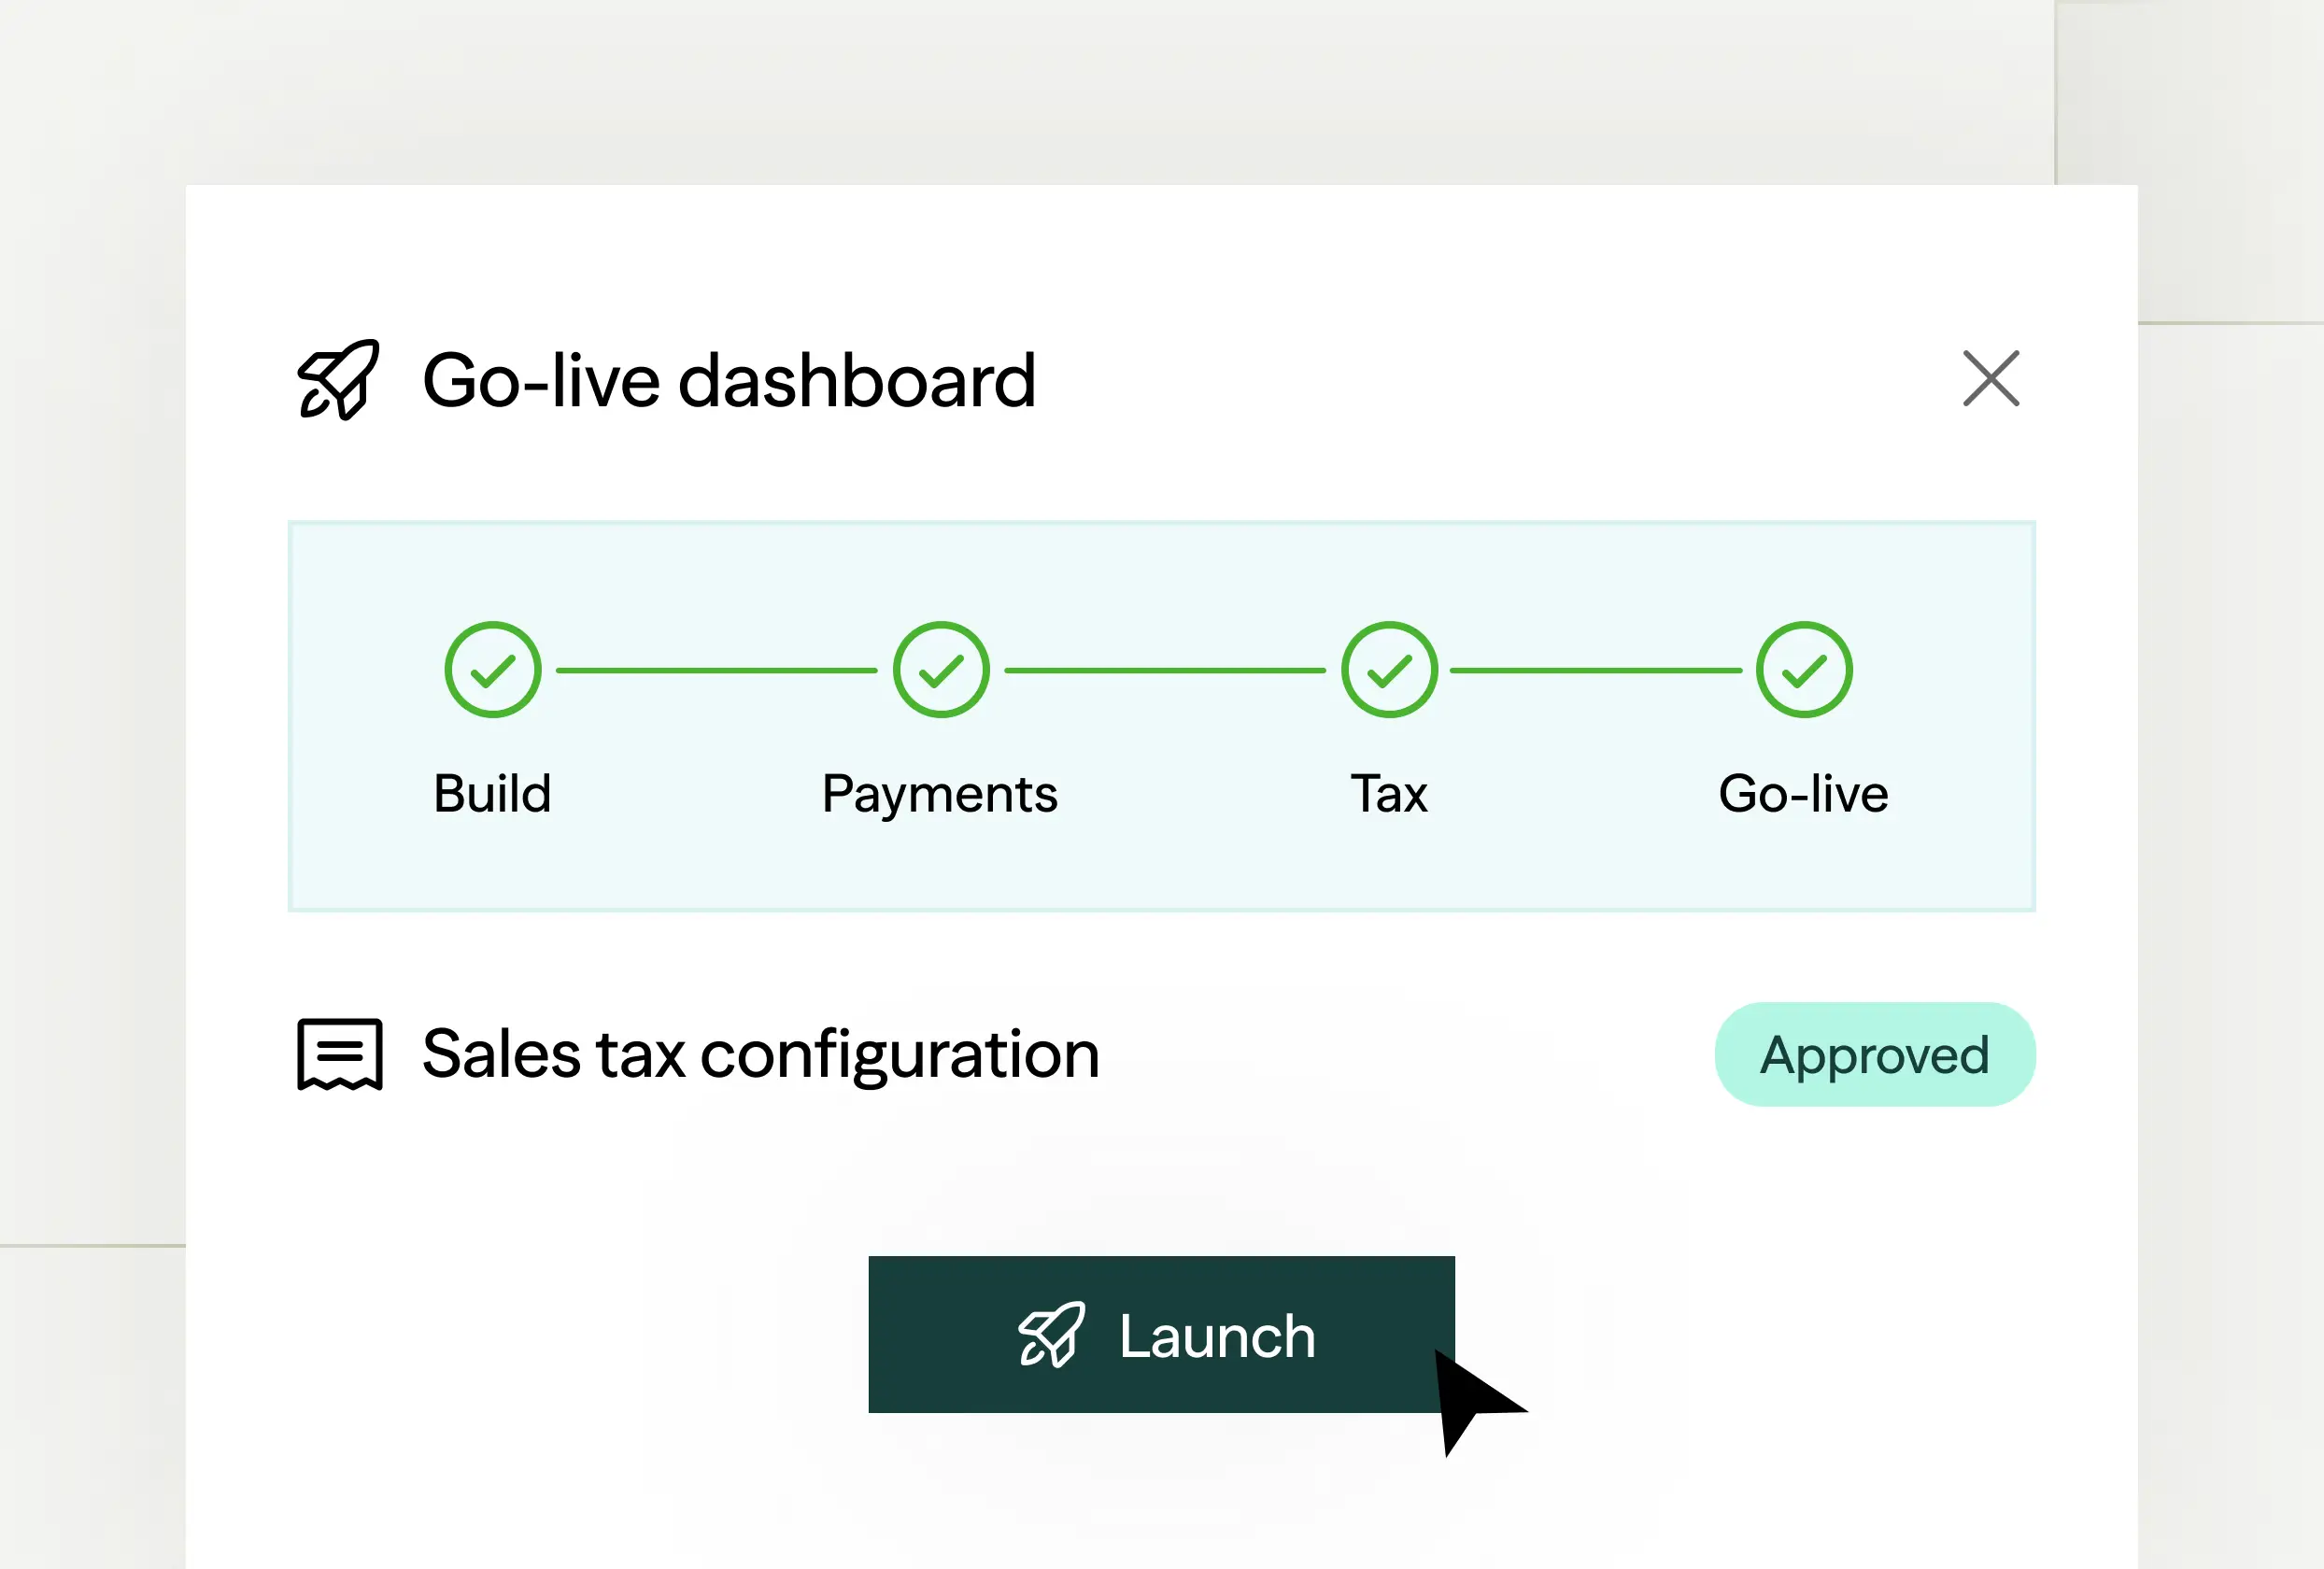2324x1569 pixels.
Task: Click the Build step checkmark circle
Action: point(493,670)
